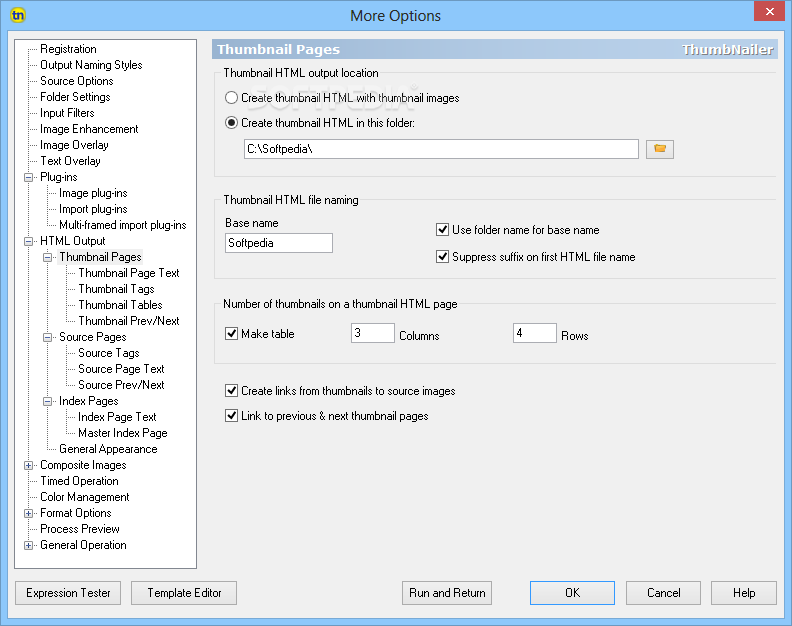The height and width of the screenshot is (626, 792).
Task: Open the Registration options page
Action: tap(68, 49)
